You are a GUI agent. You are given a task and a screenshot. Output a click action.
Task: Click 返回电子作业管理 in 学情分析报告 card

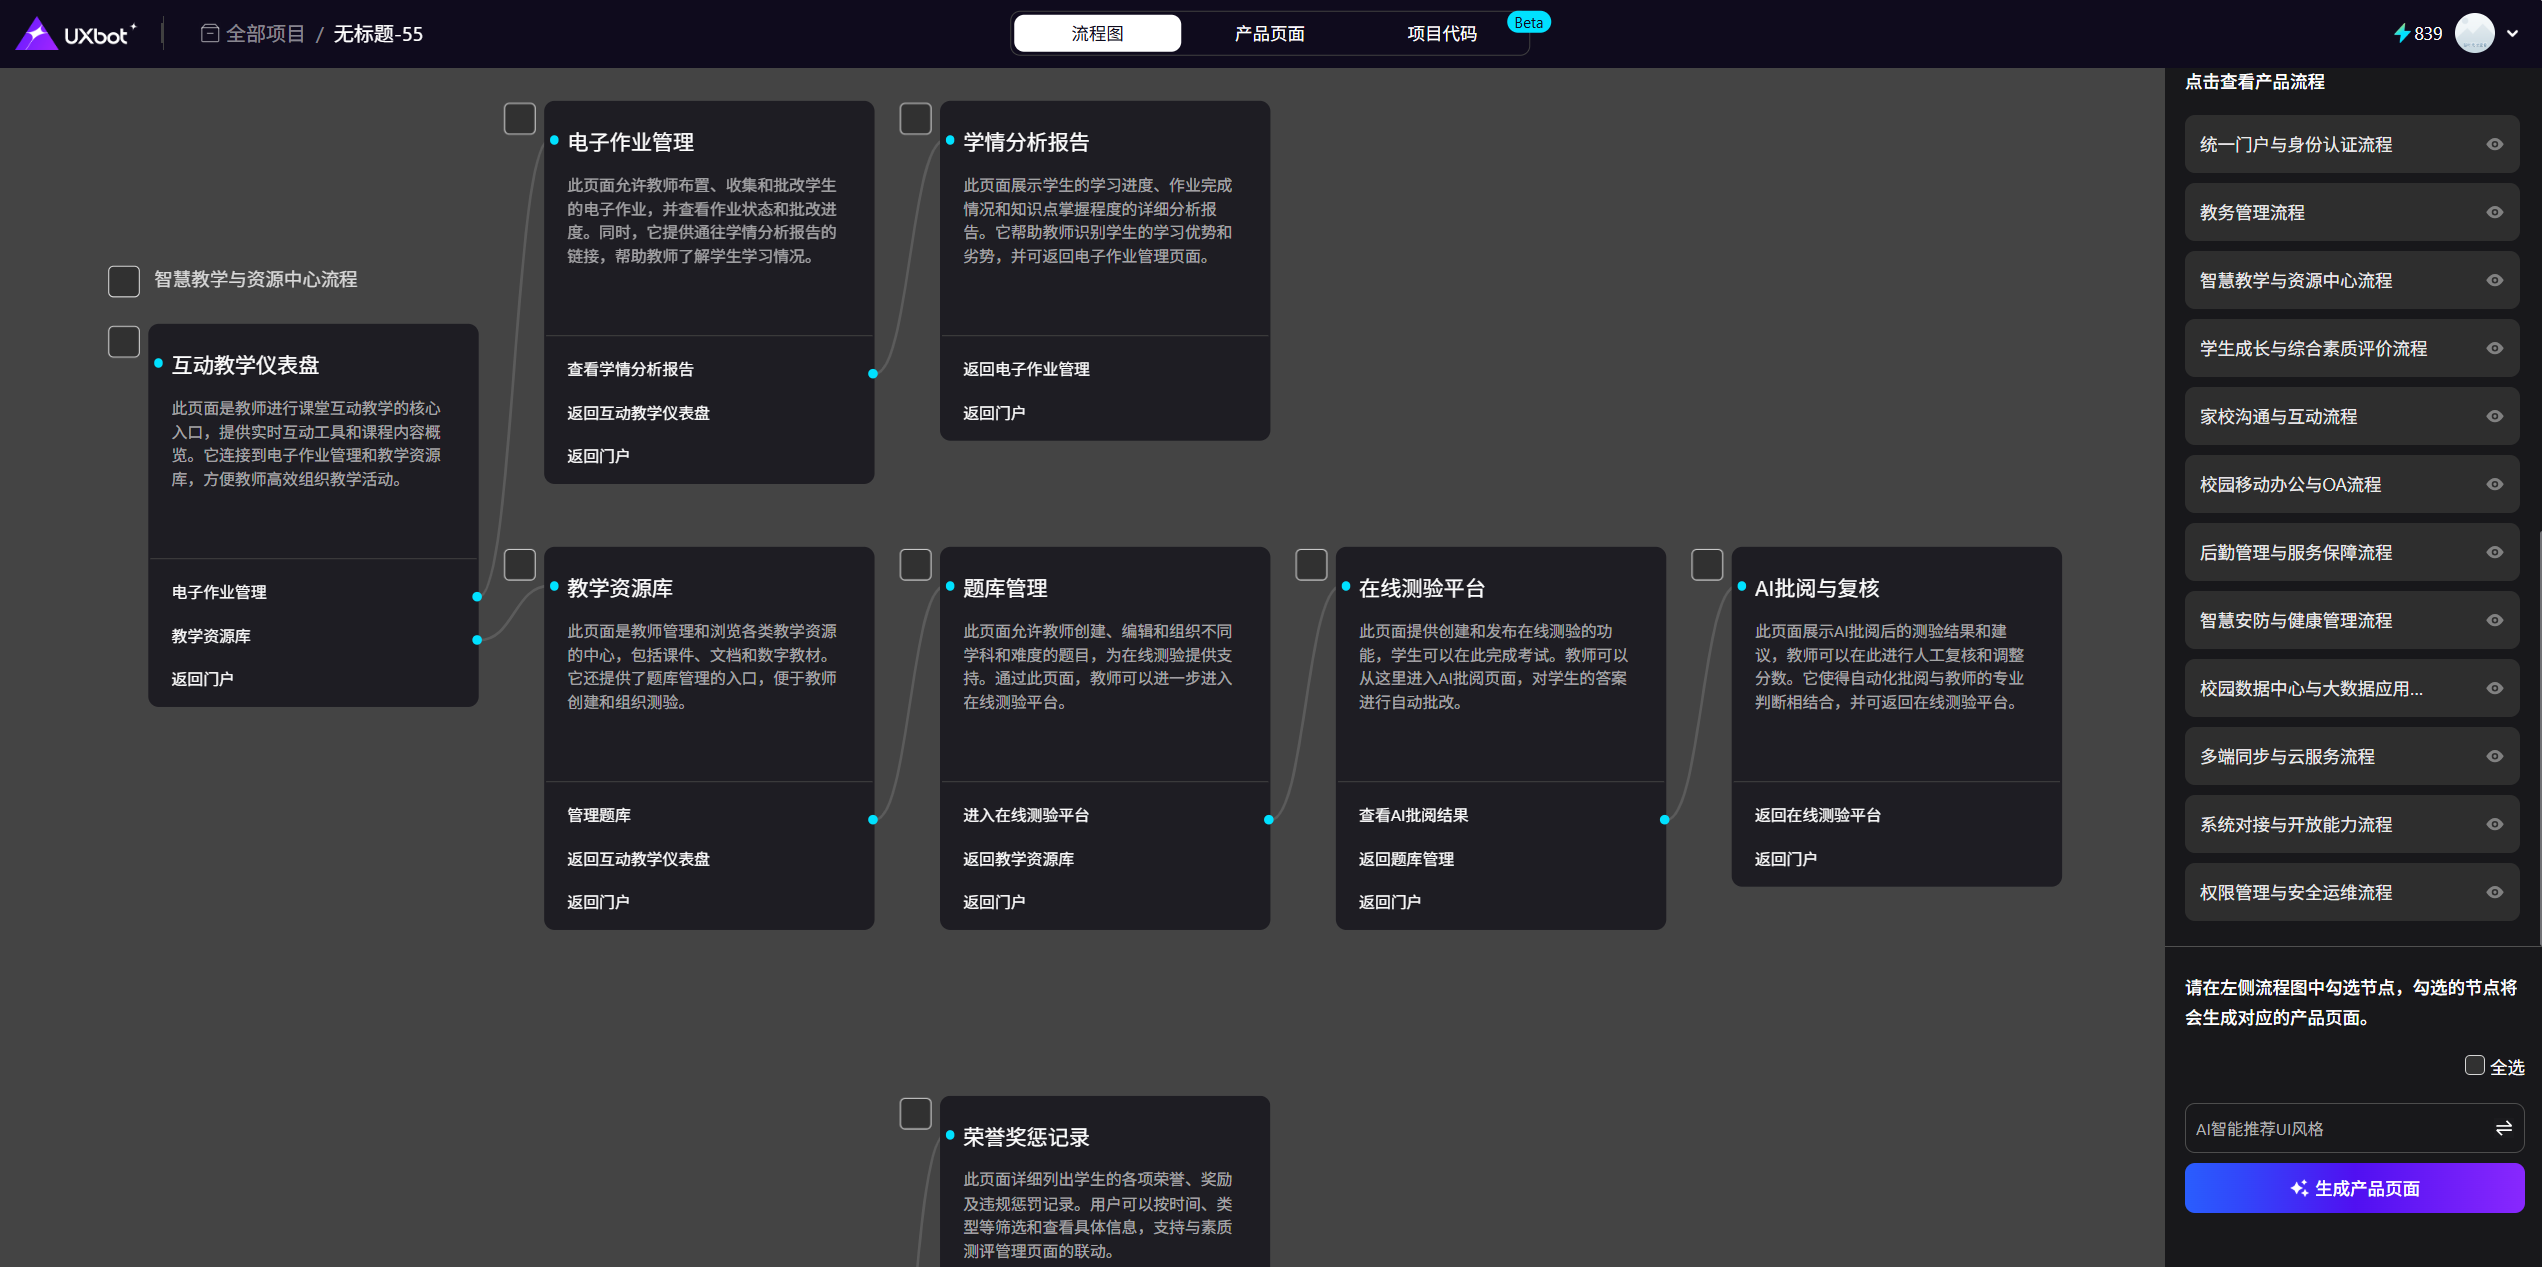point(1026,369)
